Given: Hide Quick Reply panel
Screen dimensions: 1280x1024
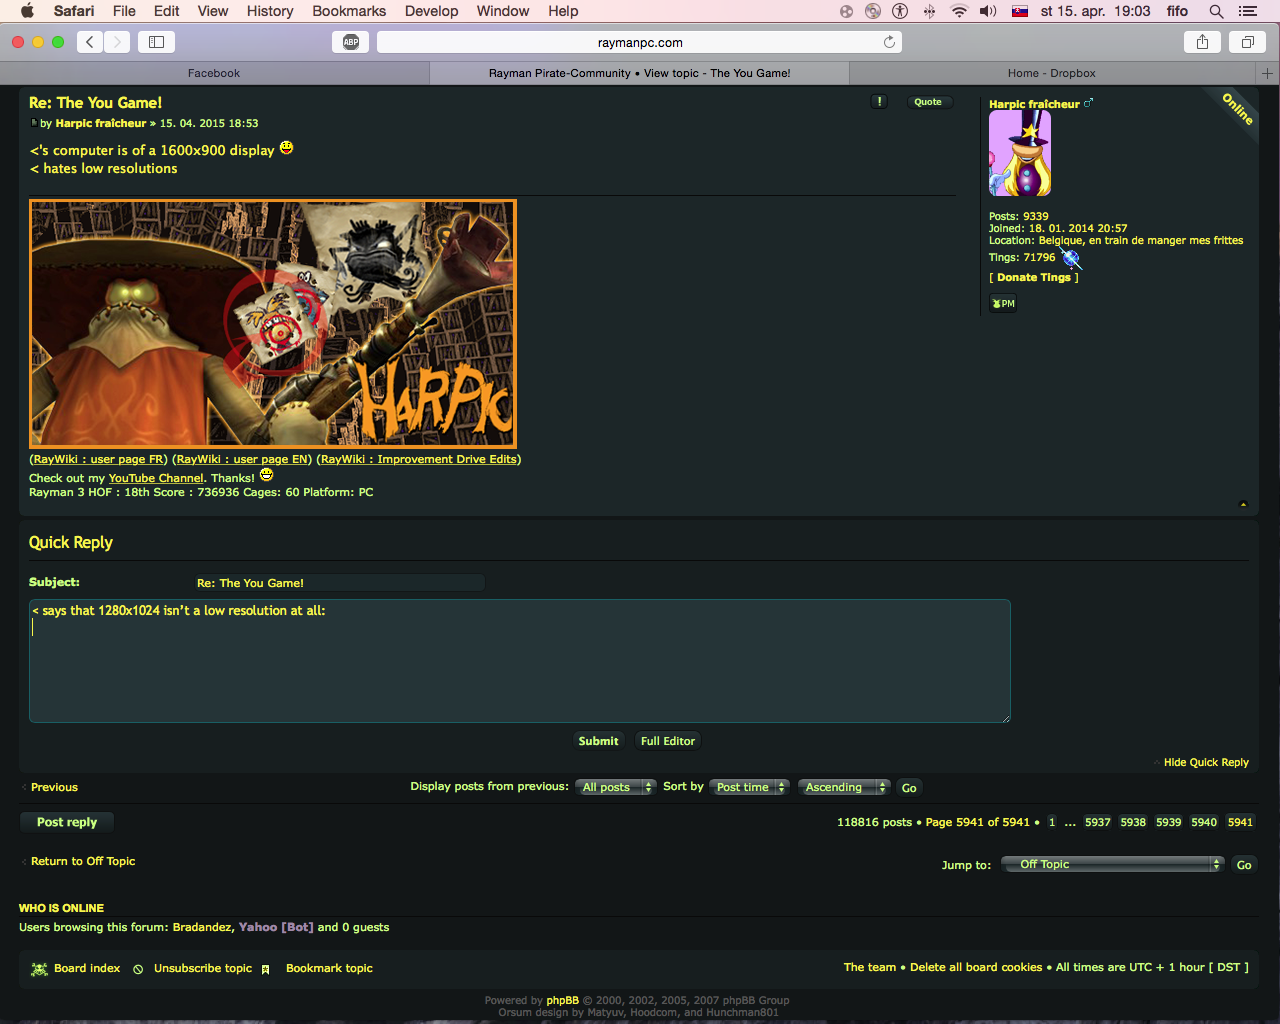Looking at the screenshot, I should (1206, 762).
